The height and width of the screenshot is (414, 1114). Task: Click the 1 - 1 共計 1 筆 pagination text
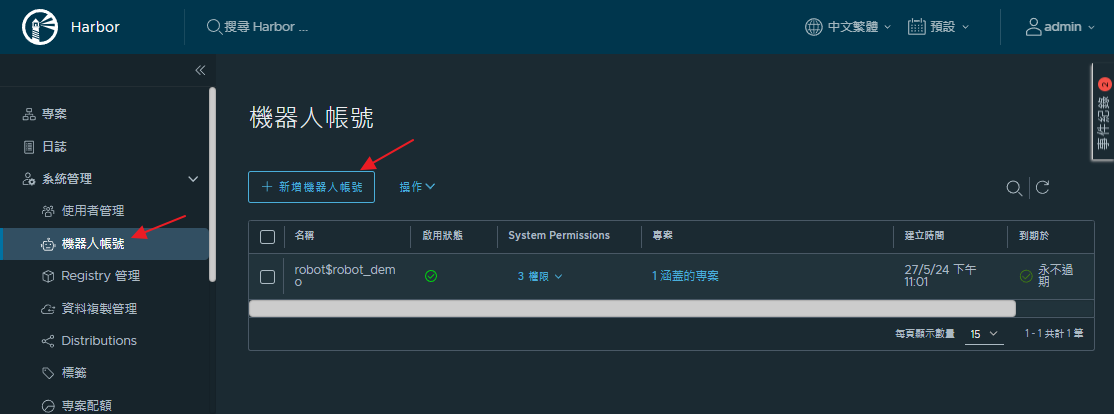point(1054,333)
